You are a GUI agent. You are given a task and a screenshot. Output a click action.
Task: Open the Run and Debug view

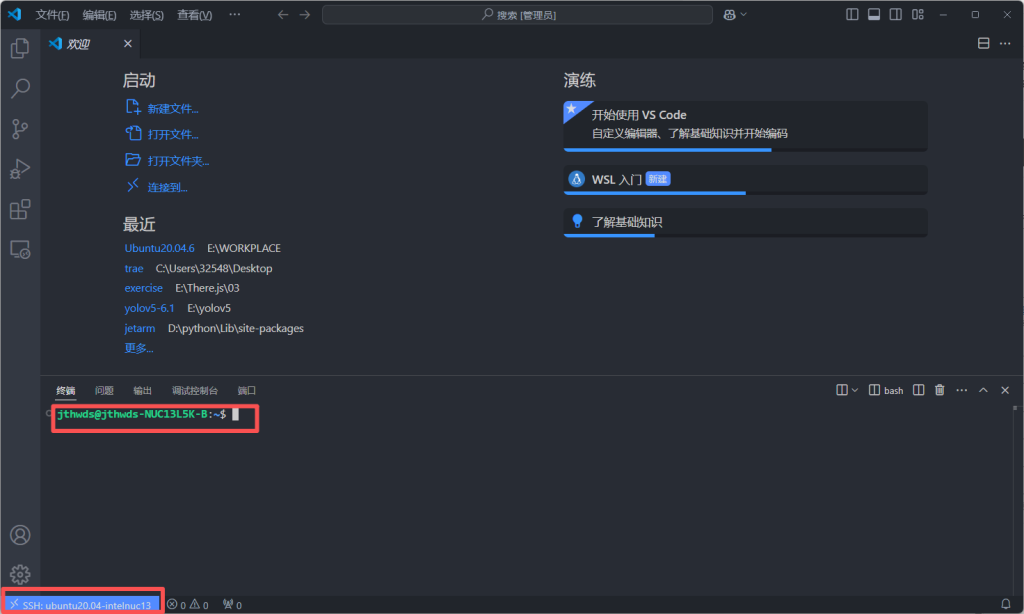pyautogui.click(x=19, y=169)
